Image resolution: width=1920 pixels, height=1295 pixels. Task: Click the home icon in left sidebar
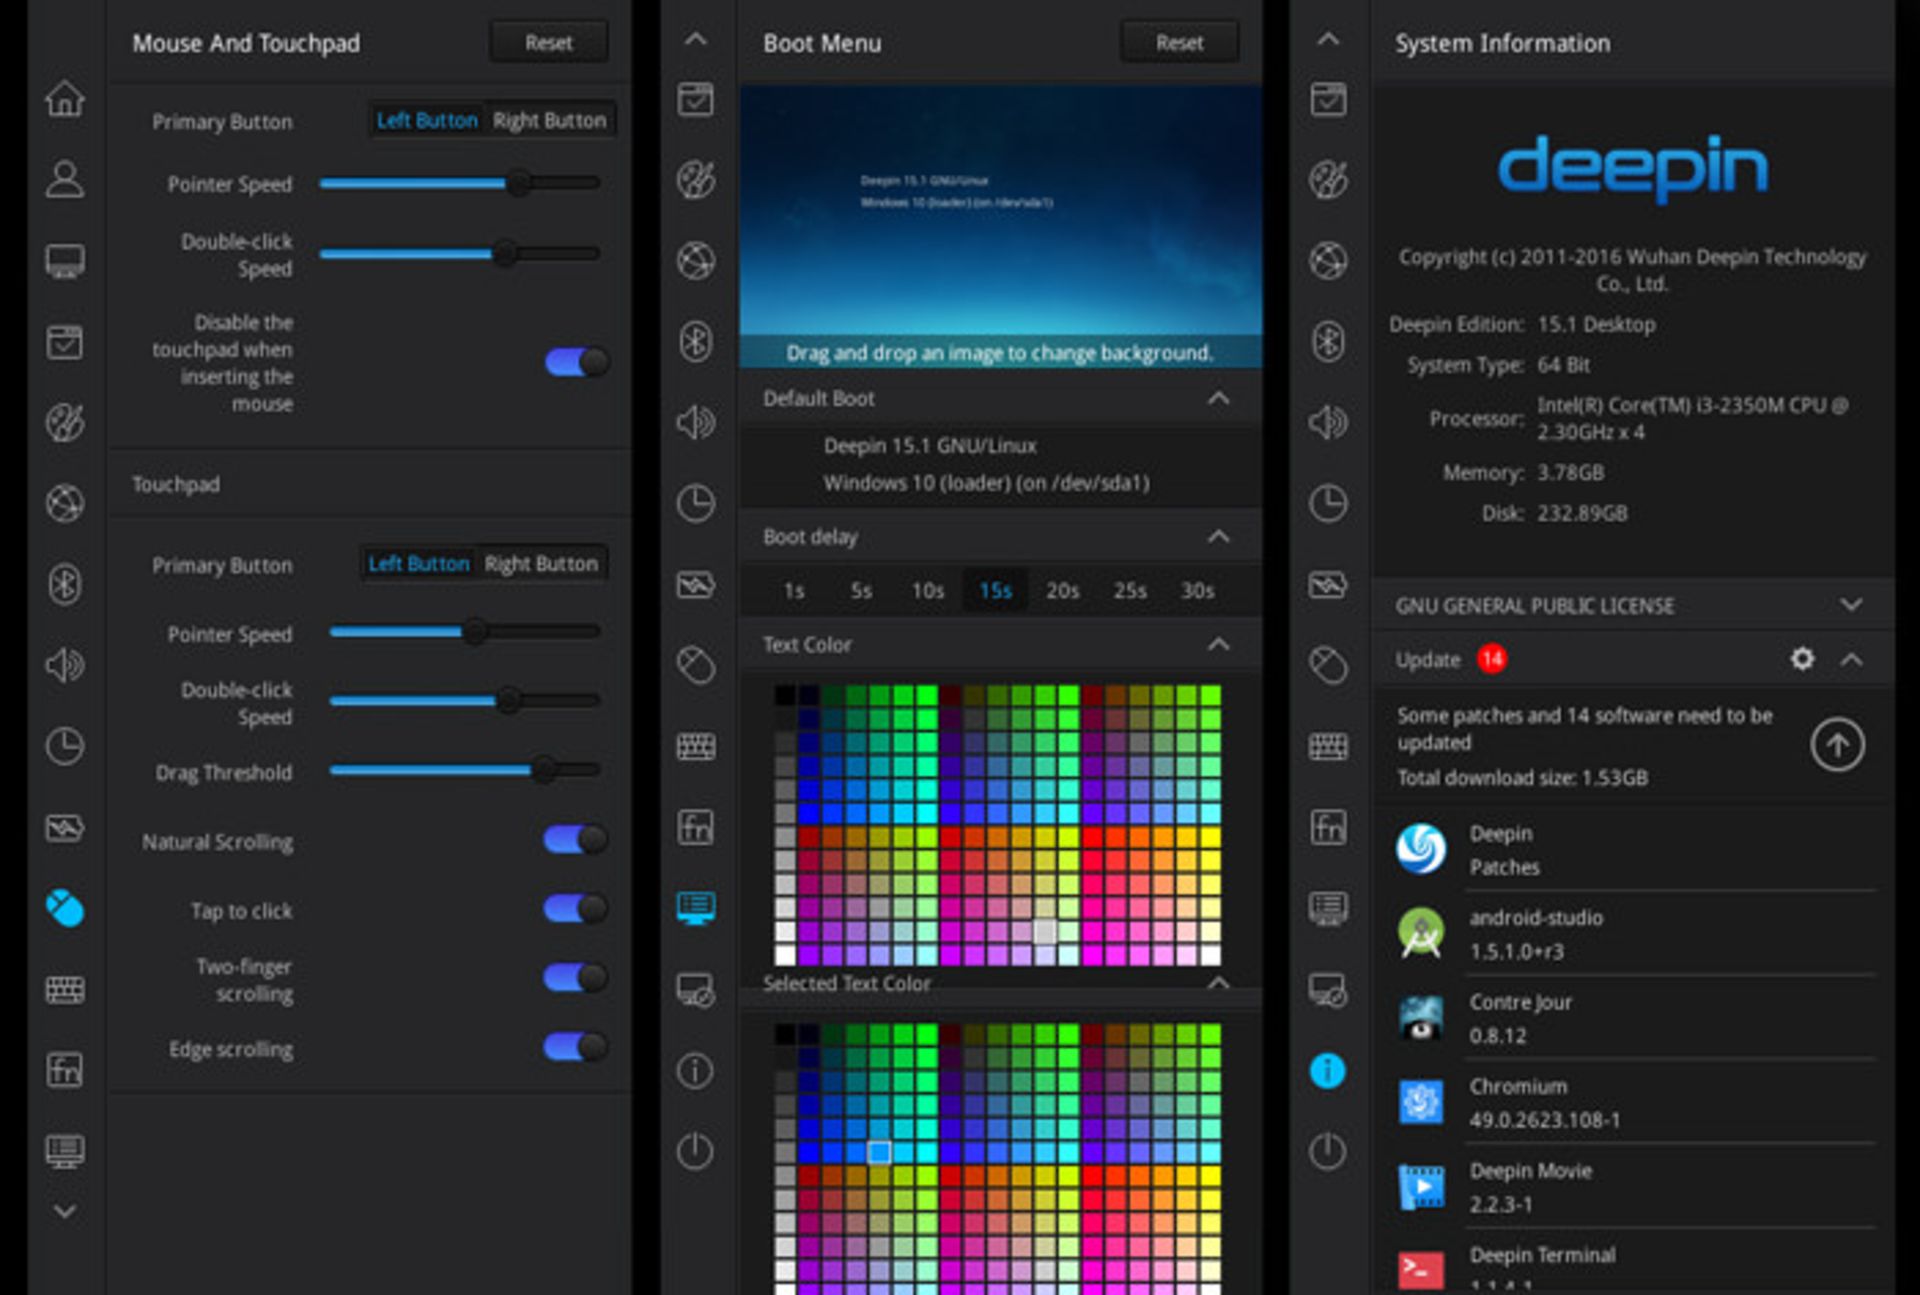[65, 98]
